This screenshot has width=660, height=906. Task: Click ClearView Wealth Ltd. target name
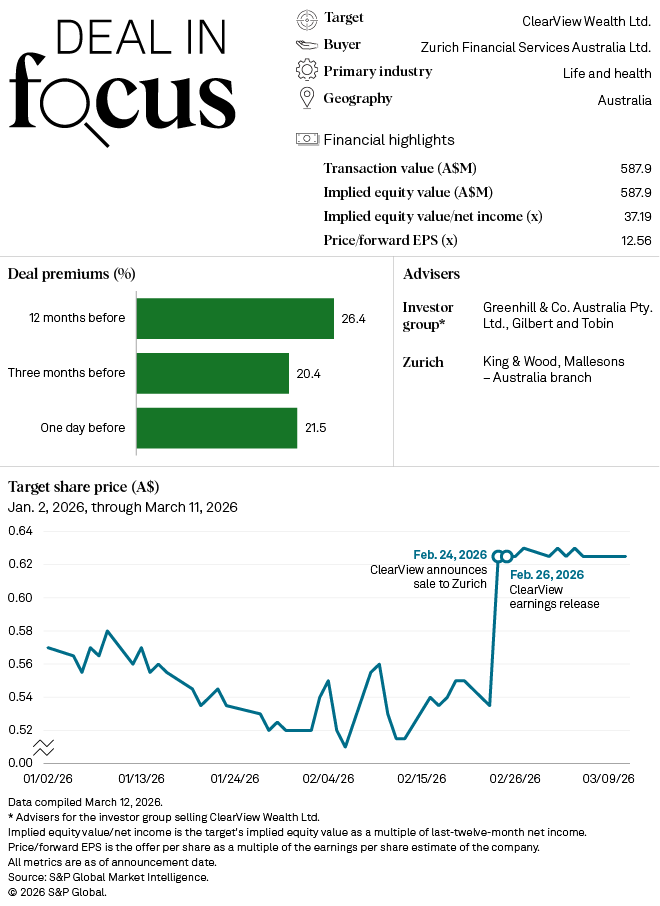586,20
